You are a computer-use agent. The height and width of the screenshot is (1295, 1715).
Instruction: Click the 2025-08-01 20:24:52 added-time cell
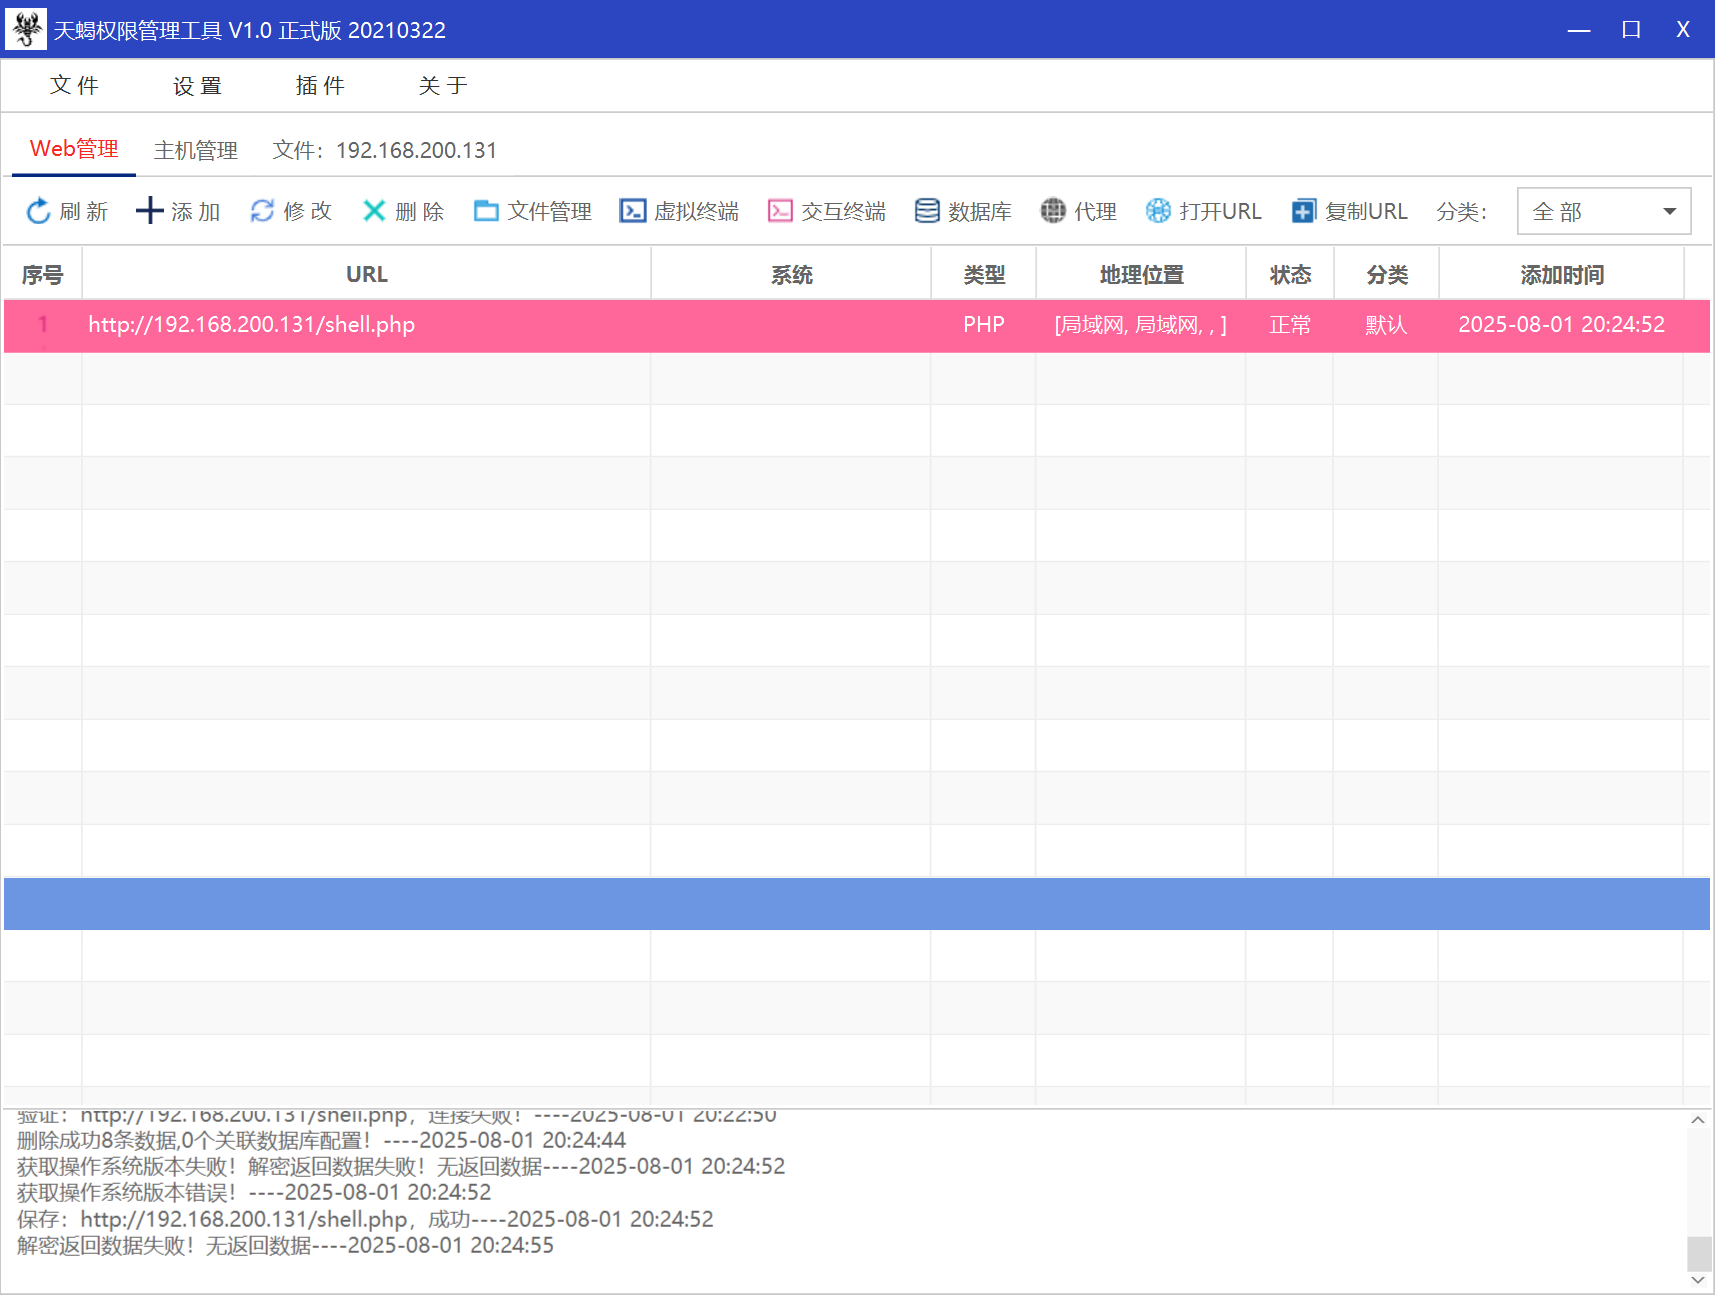click(1562, 325)
